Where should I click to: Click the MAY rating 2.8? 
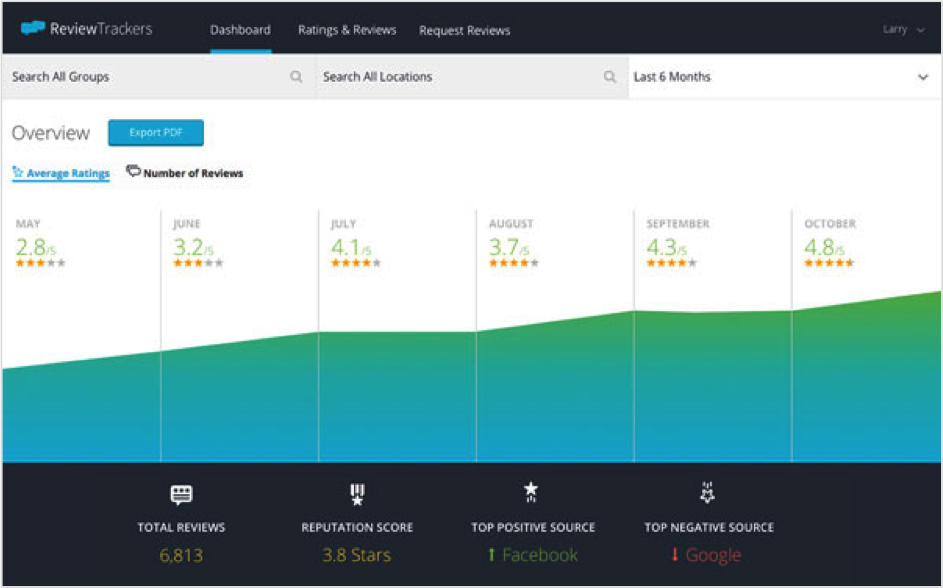point(35,247)
